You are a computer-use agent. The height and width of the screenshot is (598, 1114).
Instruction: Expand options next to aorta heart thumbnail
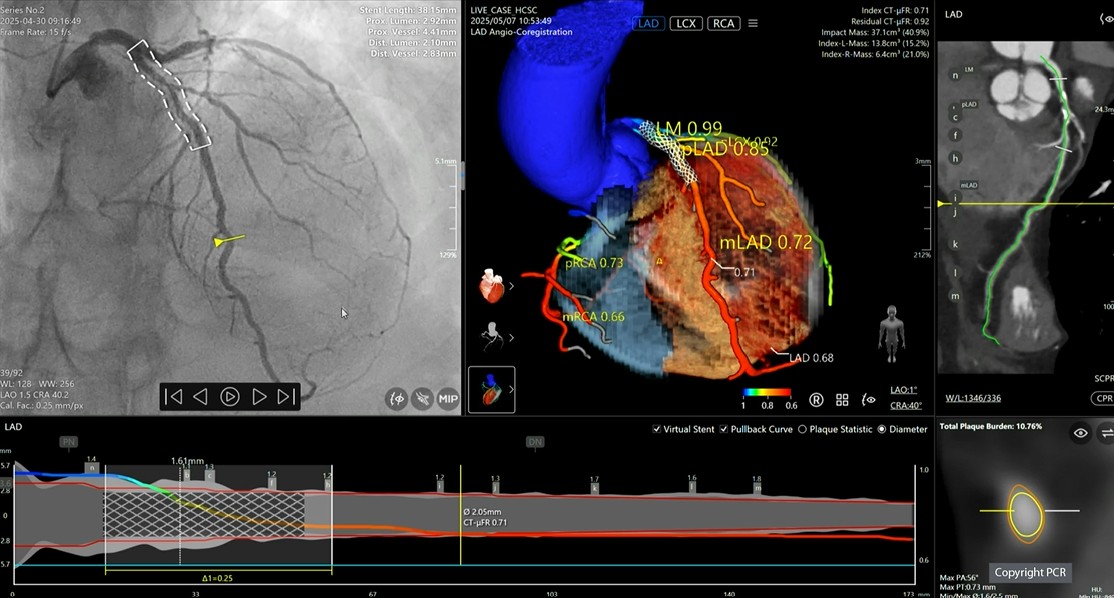511,389
